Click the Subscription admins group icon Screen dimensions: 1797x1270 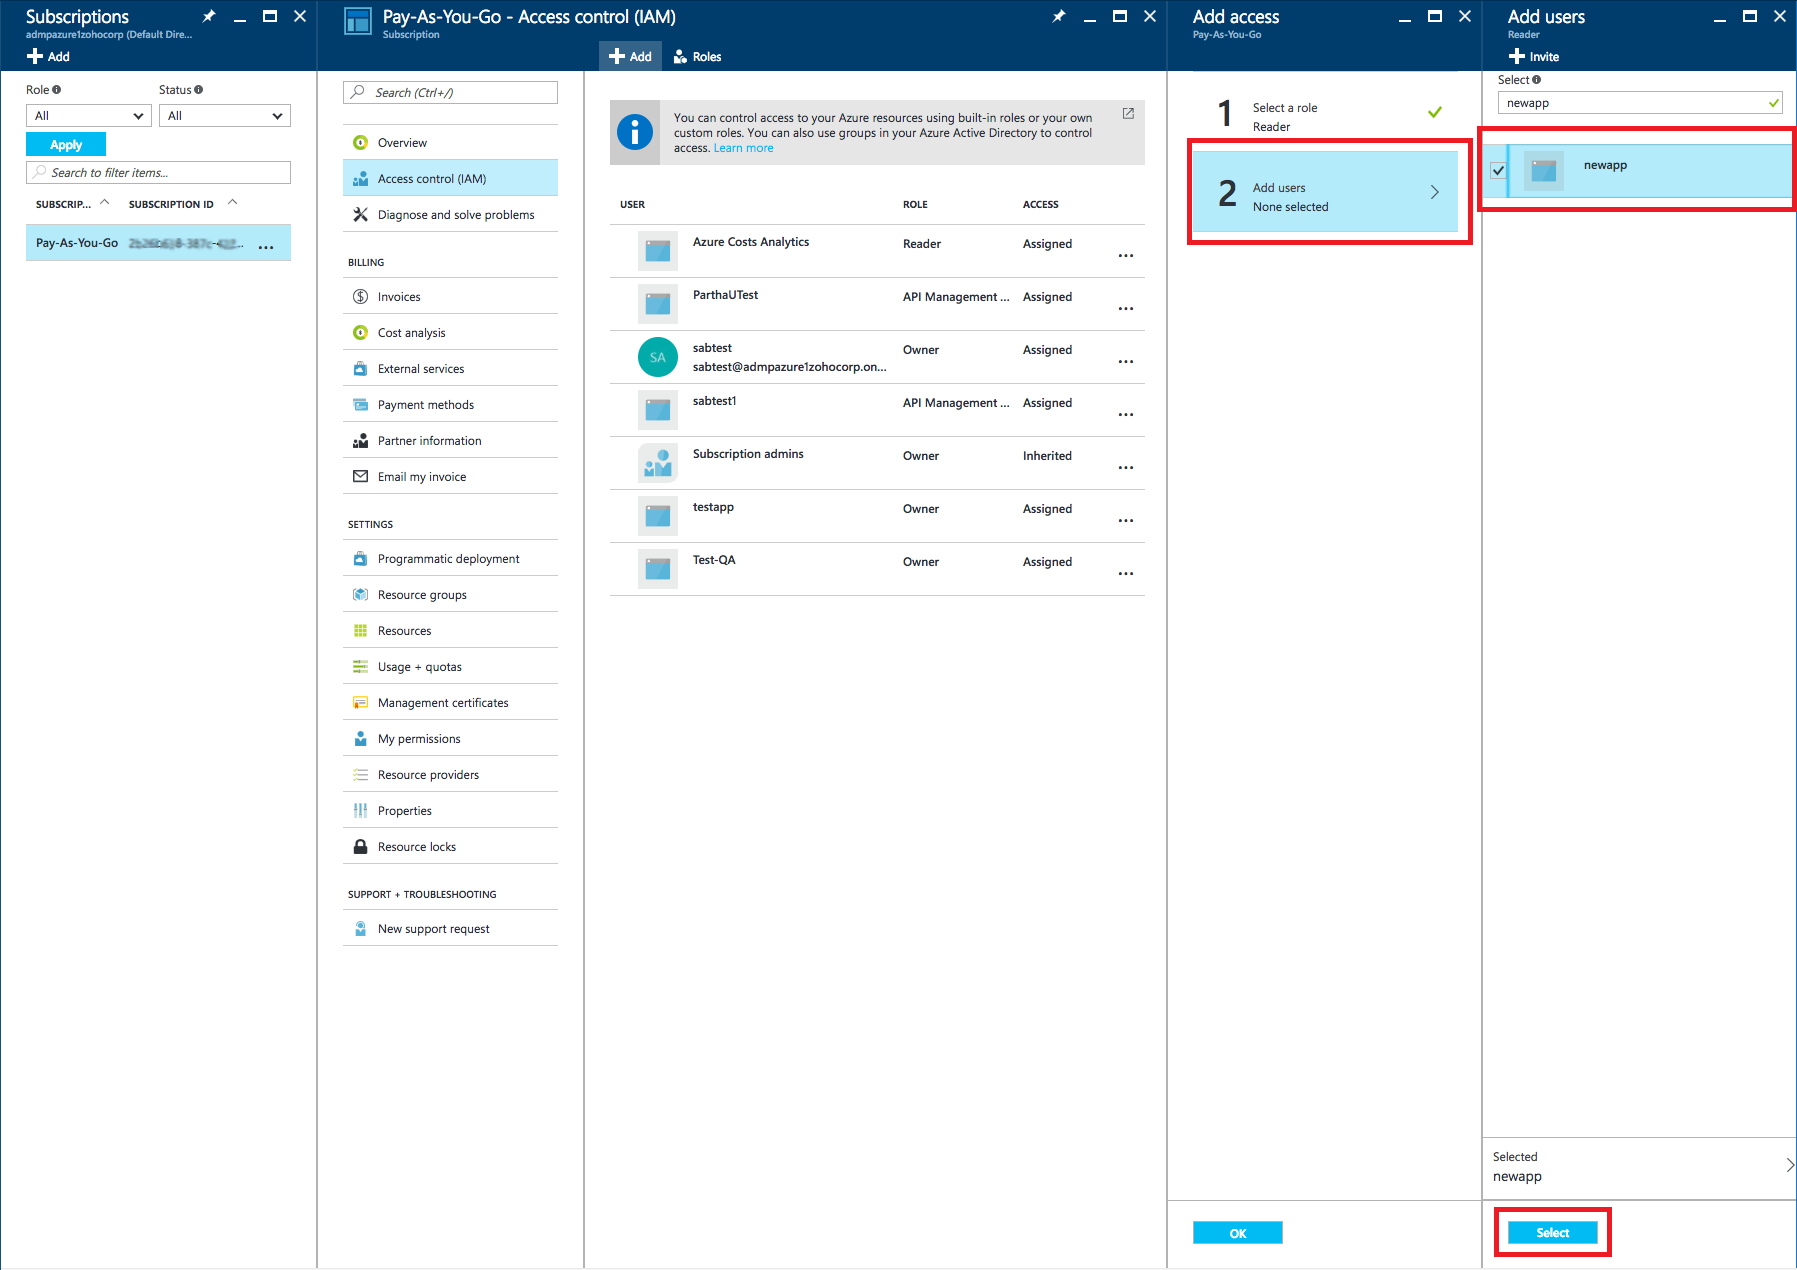(657, 463)
